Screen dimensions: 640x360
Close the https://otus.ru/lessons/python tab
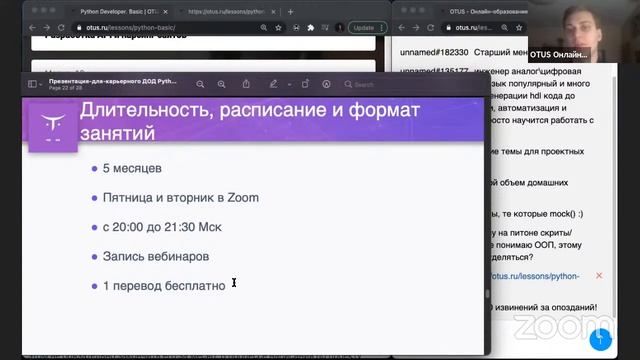click(273, 12)
